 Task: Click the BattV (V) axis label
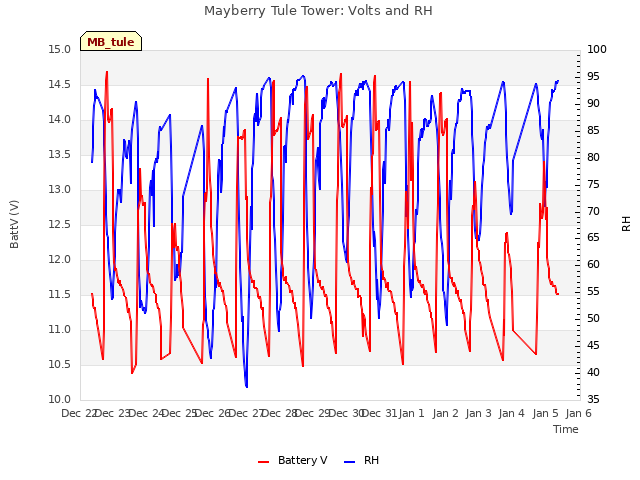pyautogui.click(x=14, y=224)
